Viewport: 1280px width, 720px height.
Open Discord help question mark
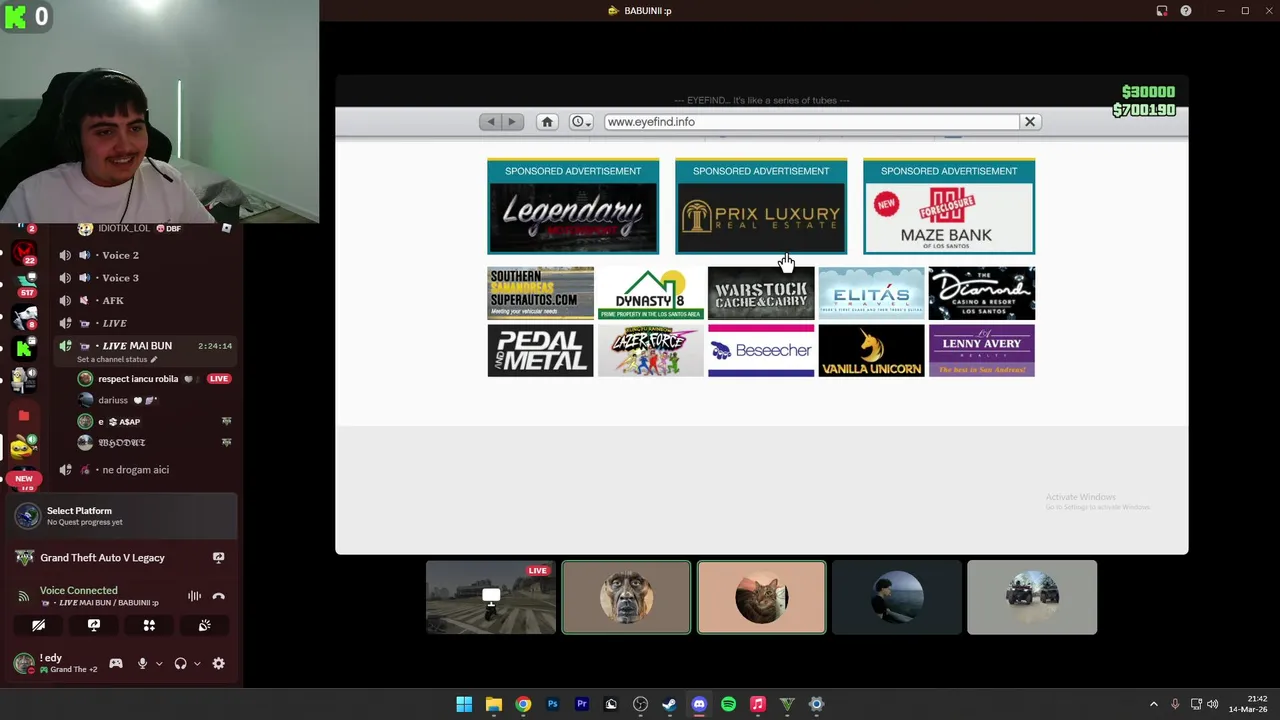1186,10
